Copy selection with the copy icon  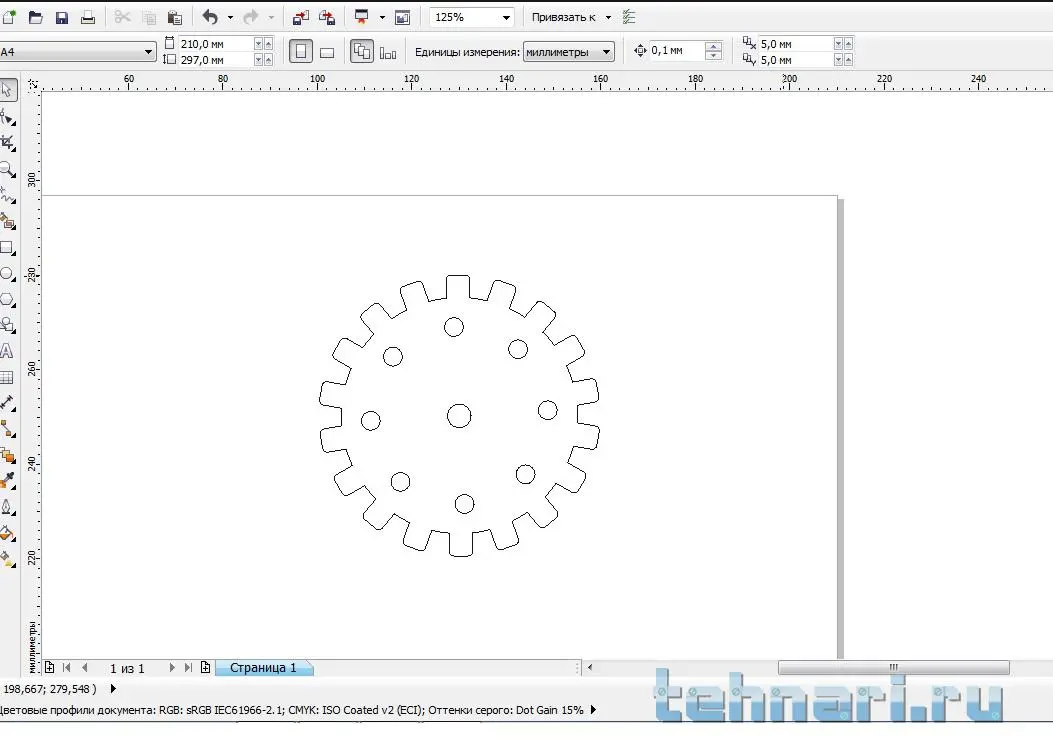[149, 17]
